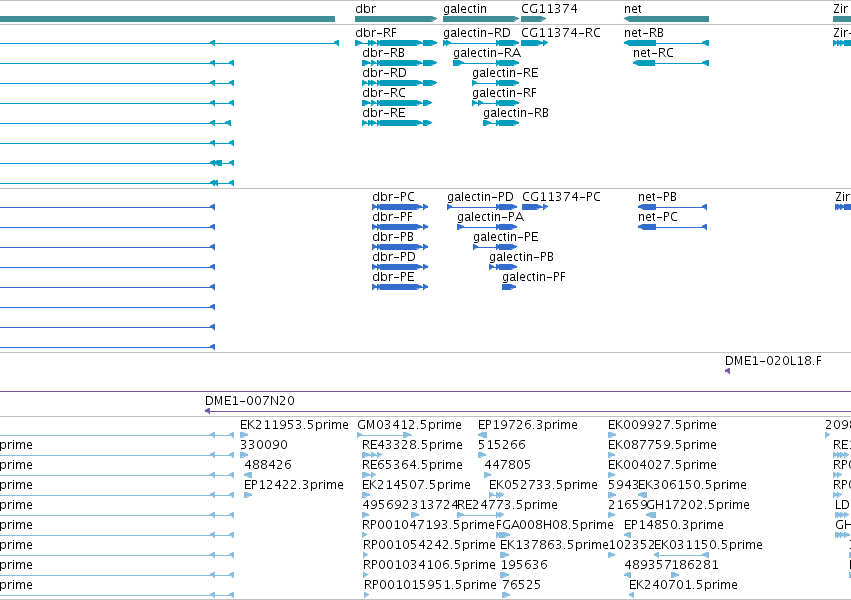Select the EK214507.5prime EST
The width and height of the screenshot is (851, 600).
click(x=365, y=495)
